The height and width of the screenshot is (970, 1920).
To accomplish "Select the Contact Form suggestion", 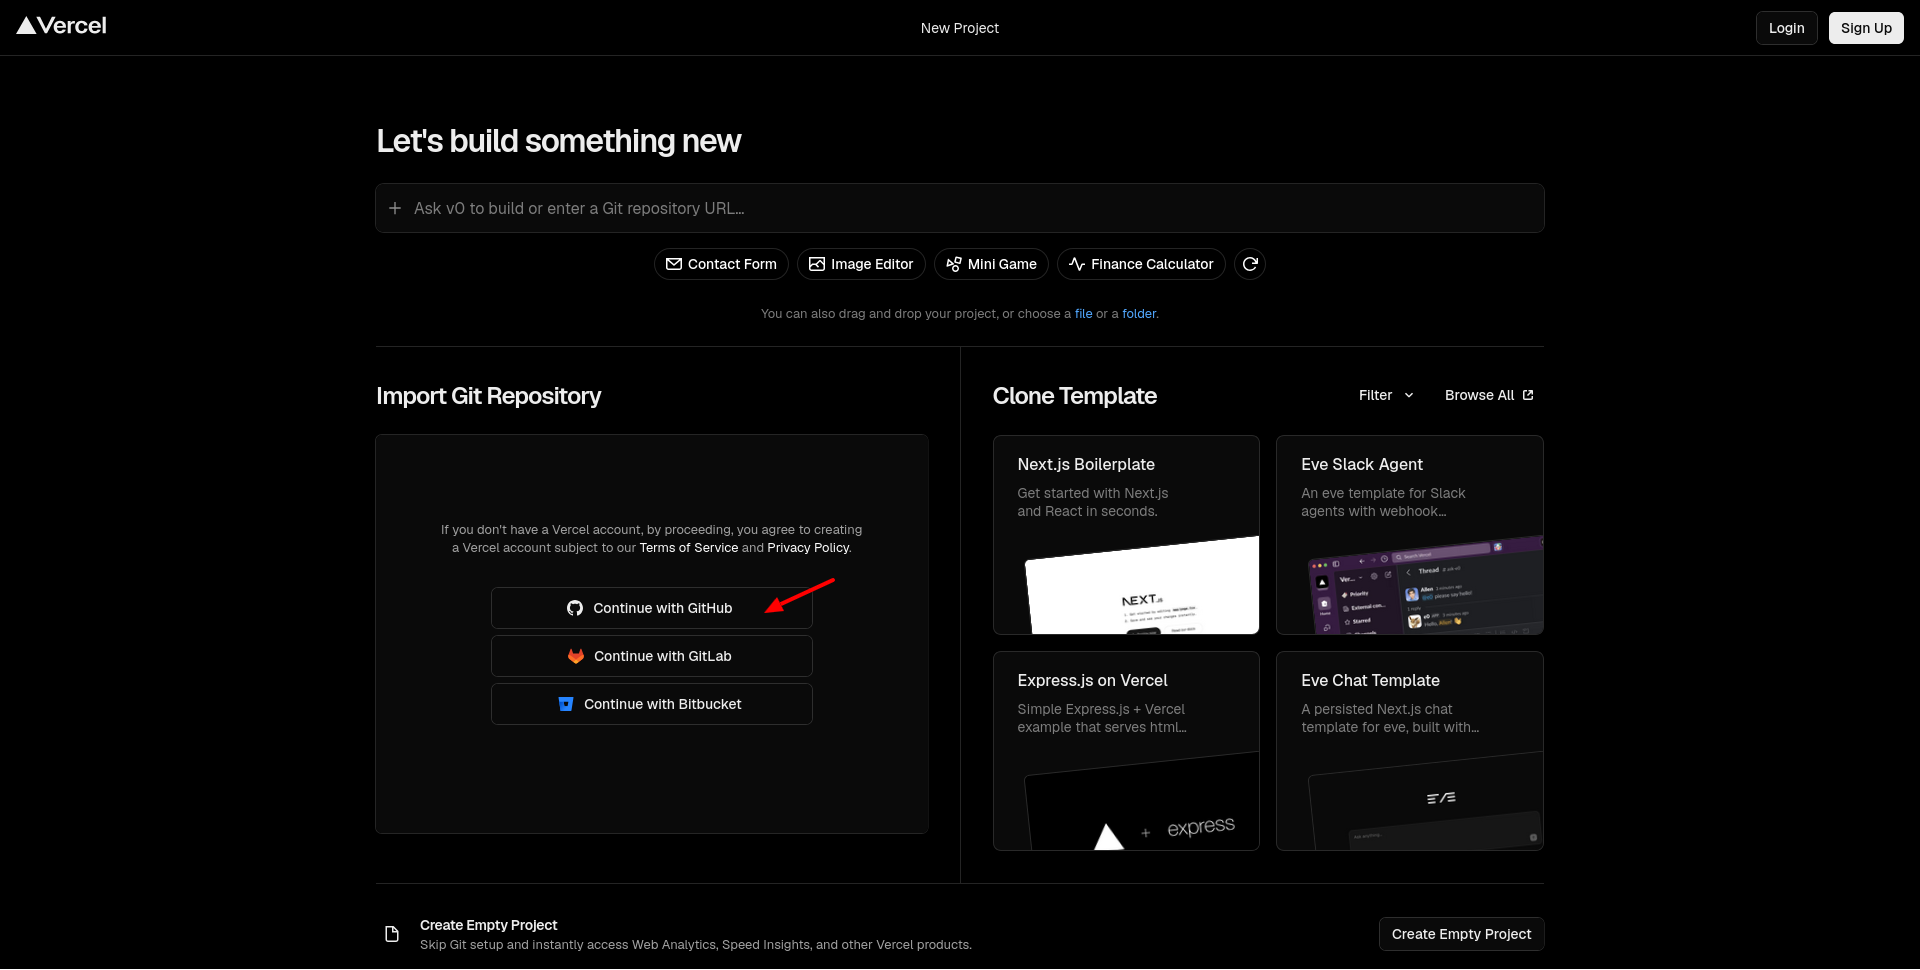I will pos(721,264).
